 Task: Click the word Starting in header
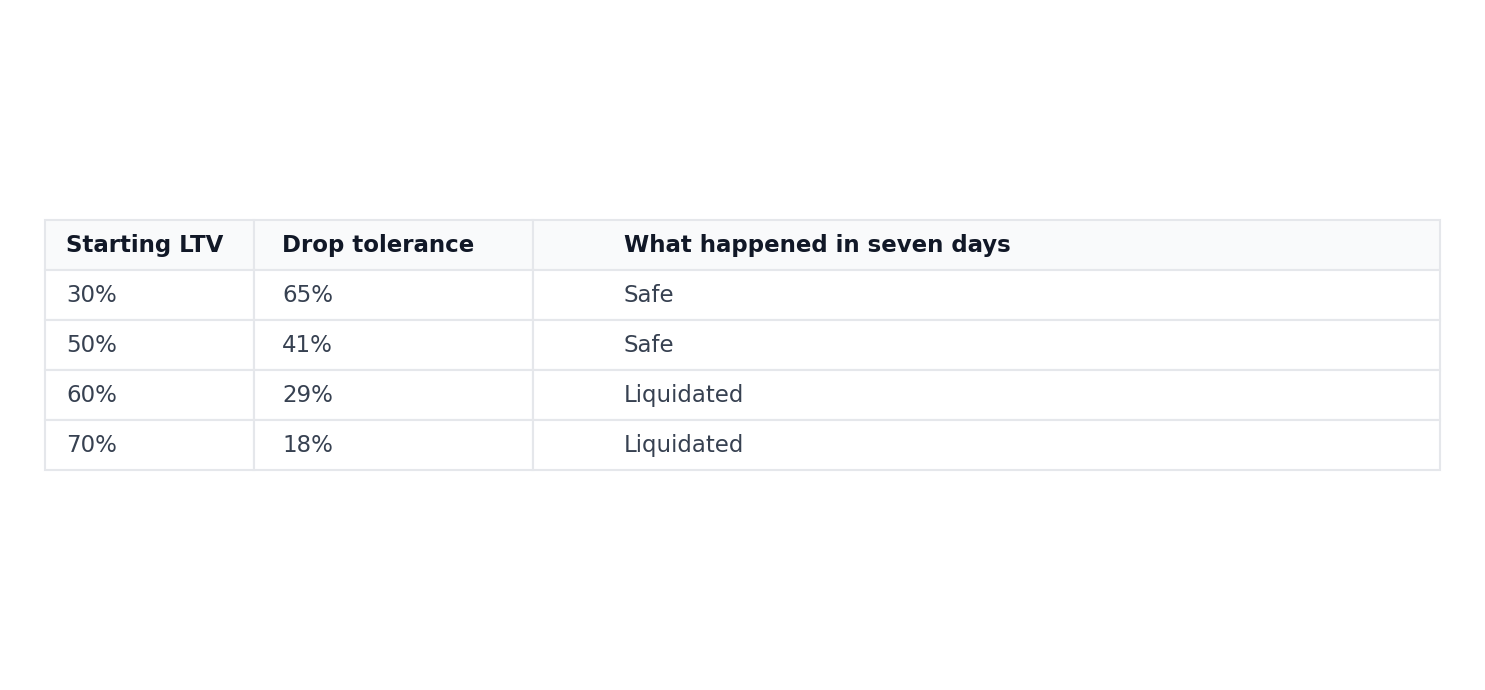119,245
